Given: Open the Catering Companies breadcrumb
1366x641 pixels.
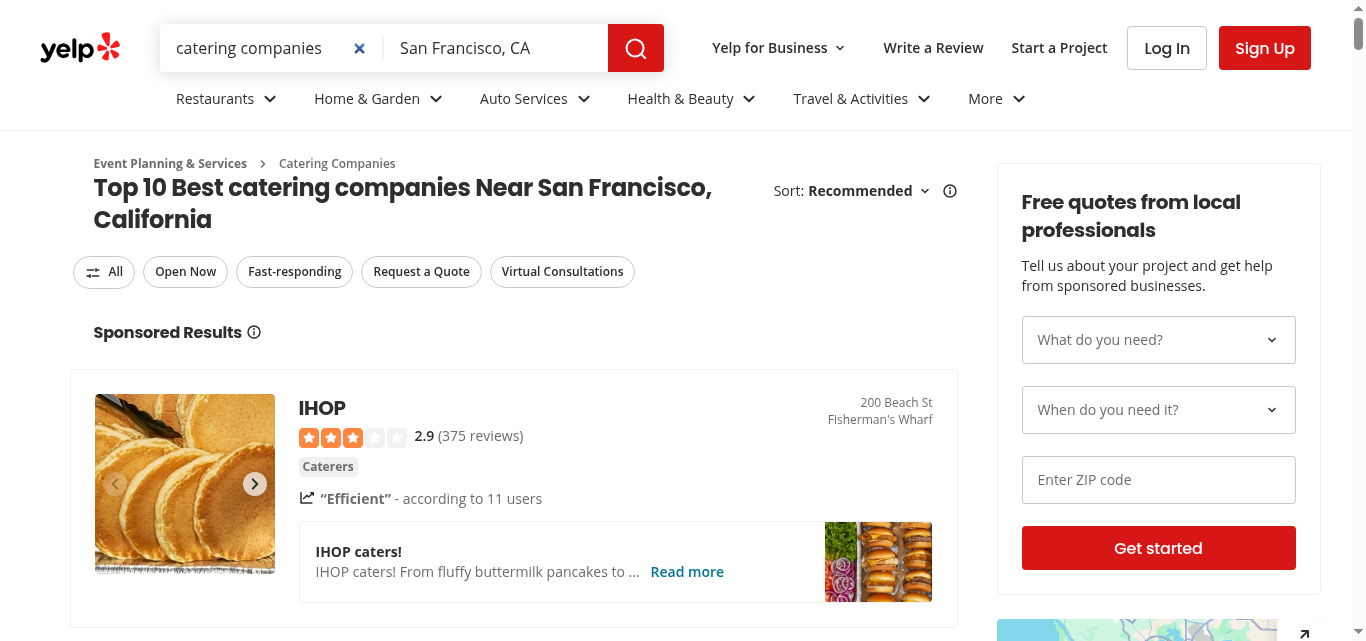Looking at the screenshot, I should coord(337,164).
